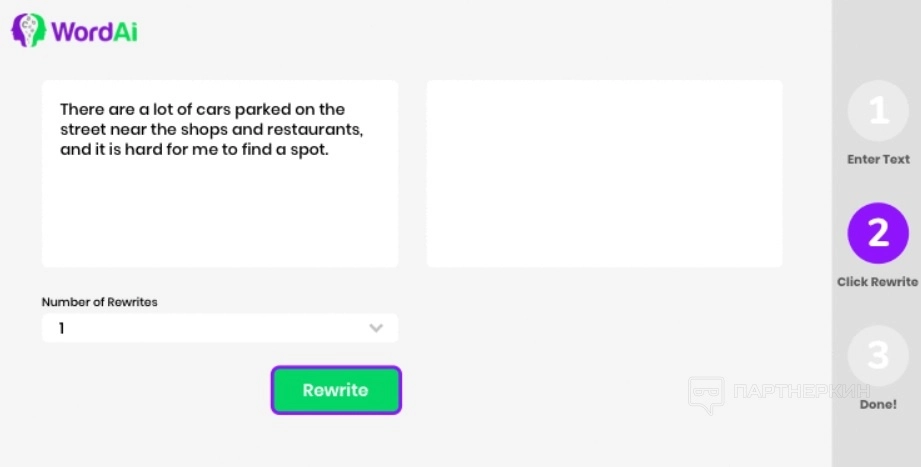
Task: Click the purple step 2 circle
Action: tap(877, 233)
